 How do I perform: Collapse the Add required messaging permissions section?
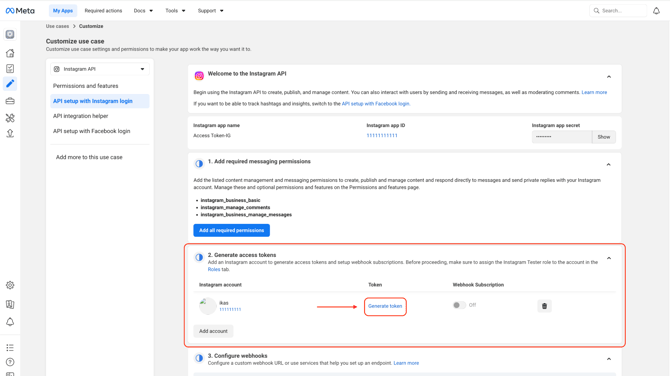609,164
